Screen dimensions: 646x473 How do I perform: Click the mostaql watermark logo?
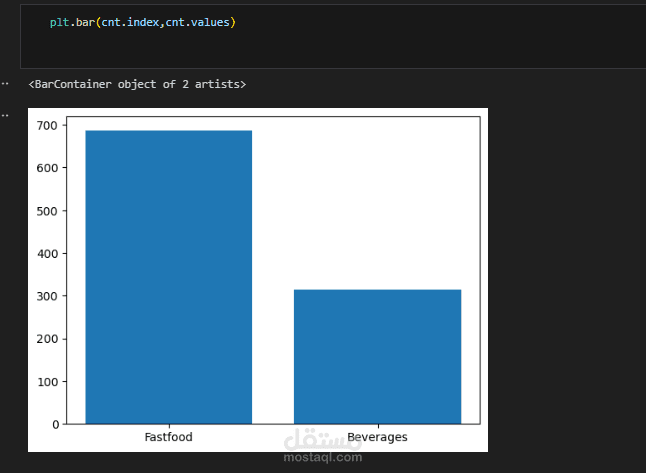coord(323,439)
